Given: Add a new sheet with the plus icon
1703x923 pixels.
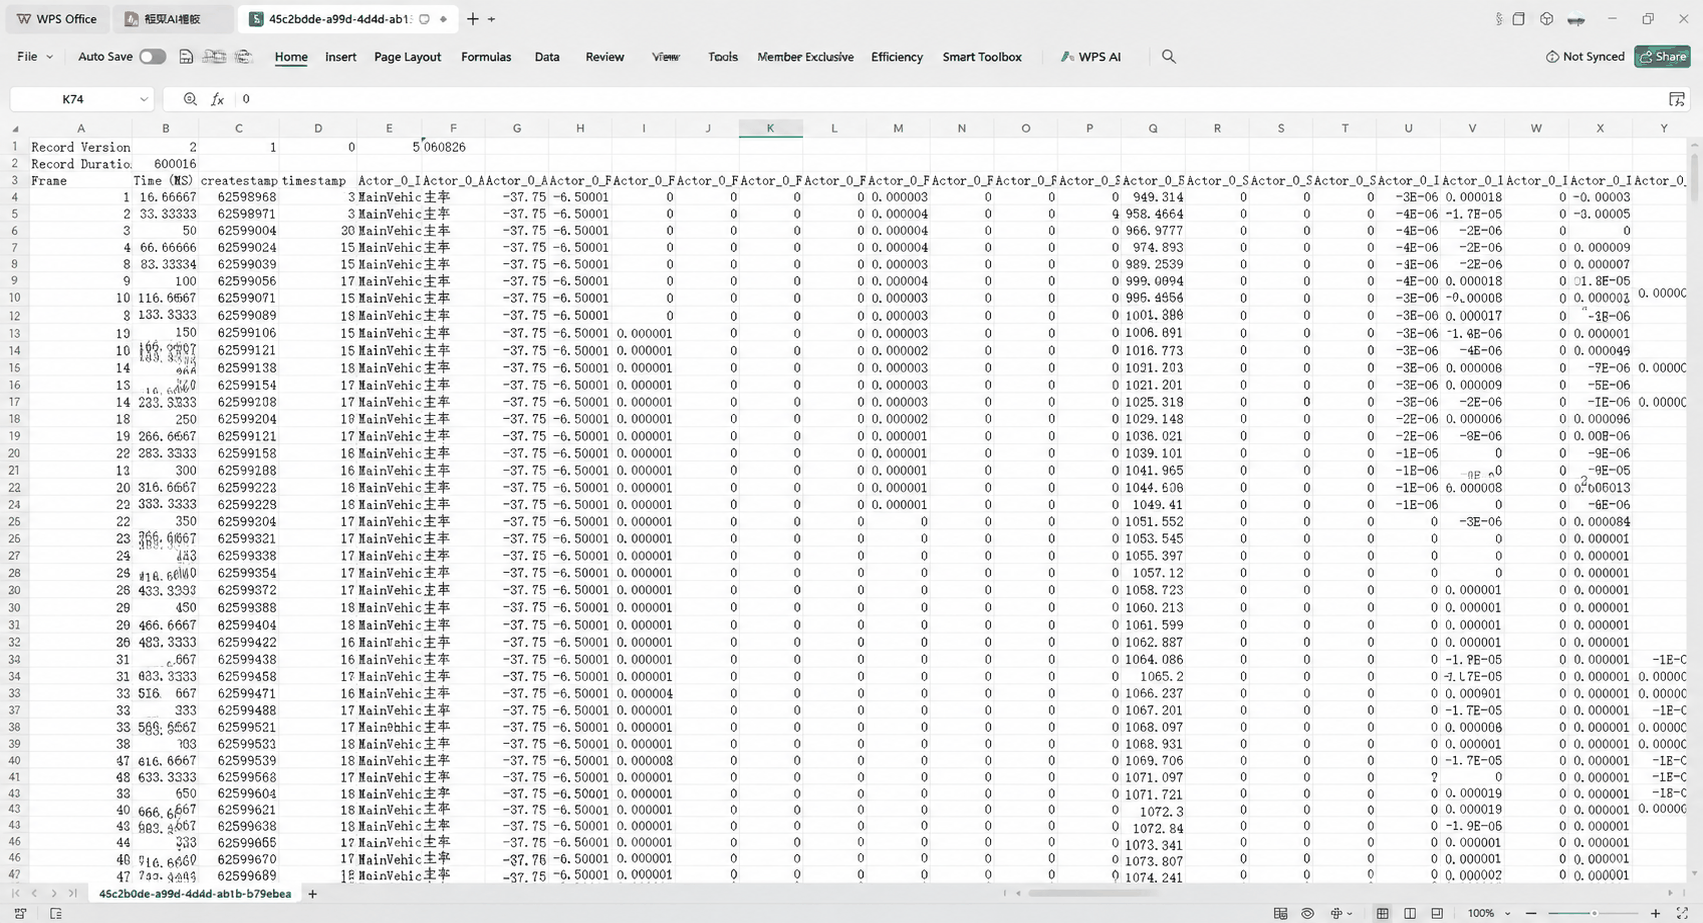Looking at the screenshot, I should [x=312, y=894].
